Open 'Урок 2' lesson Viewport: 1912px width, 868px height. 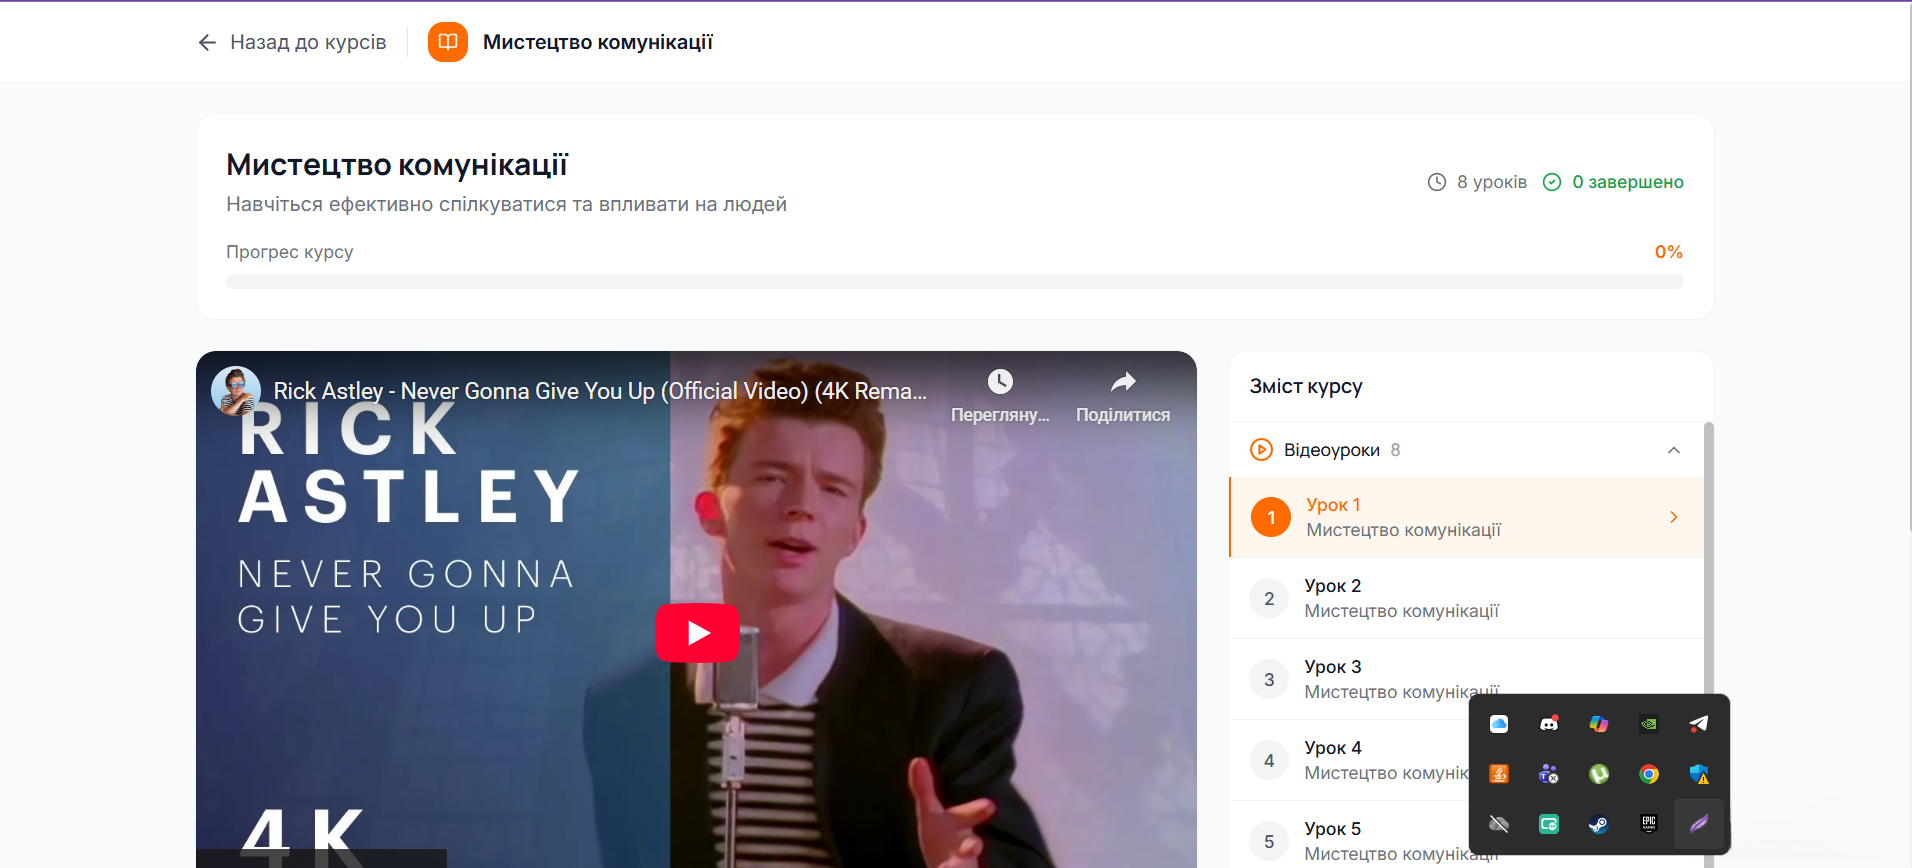point(1466,599)
